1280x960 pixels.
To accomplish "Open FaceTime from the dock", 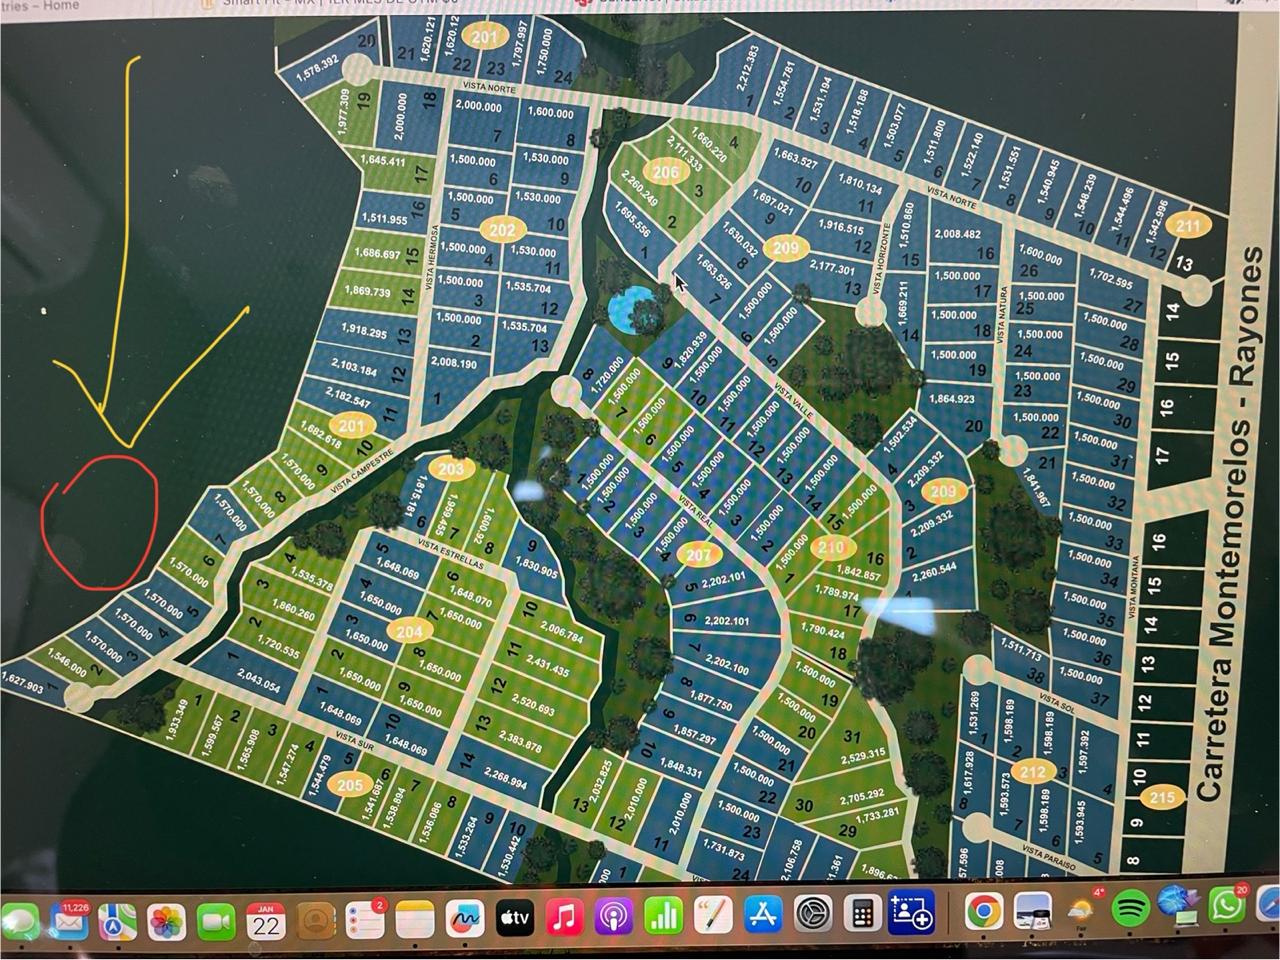I will click(216, 921).
